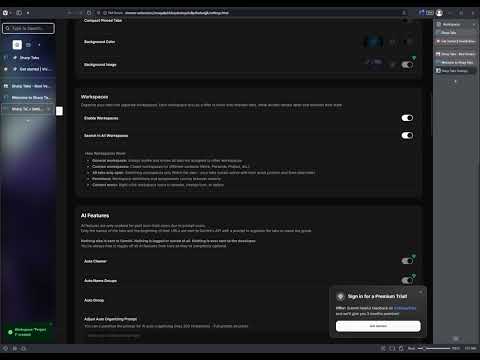This screenshot has width=480, height=360.
Task: Toggle the Auto Name Groups switch
Action: coord(407,280)
